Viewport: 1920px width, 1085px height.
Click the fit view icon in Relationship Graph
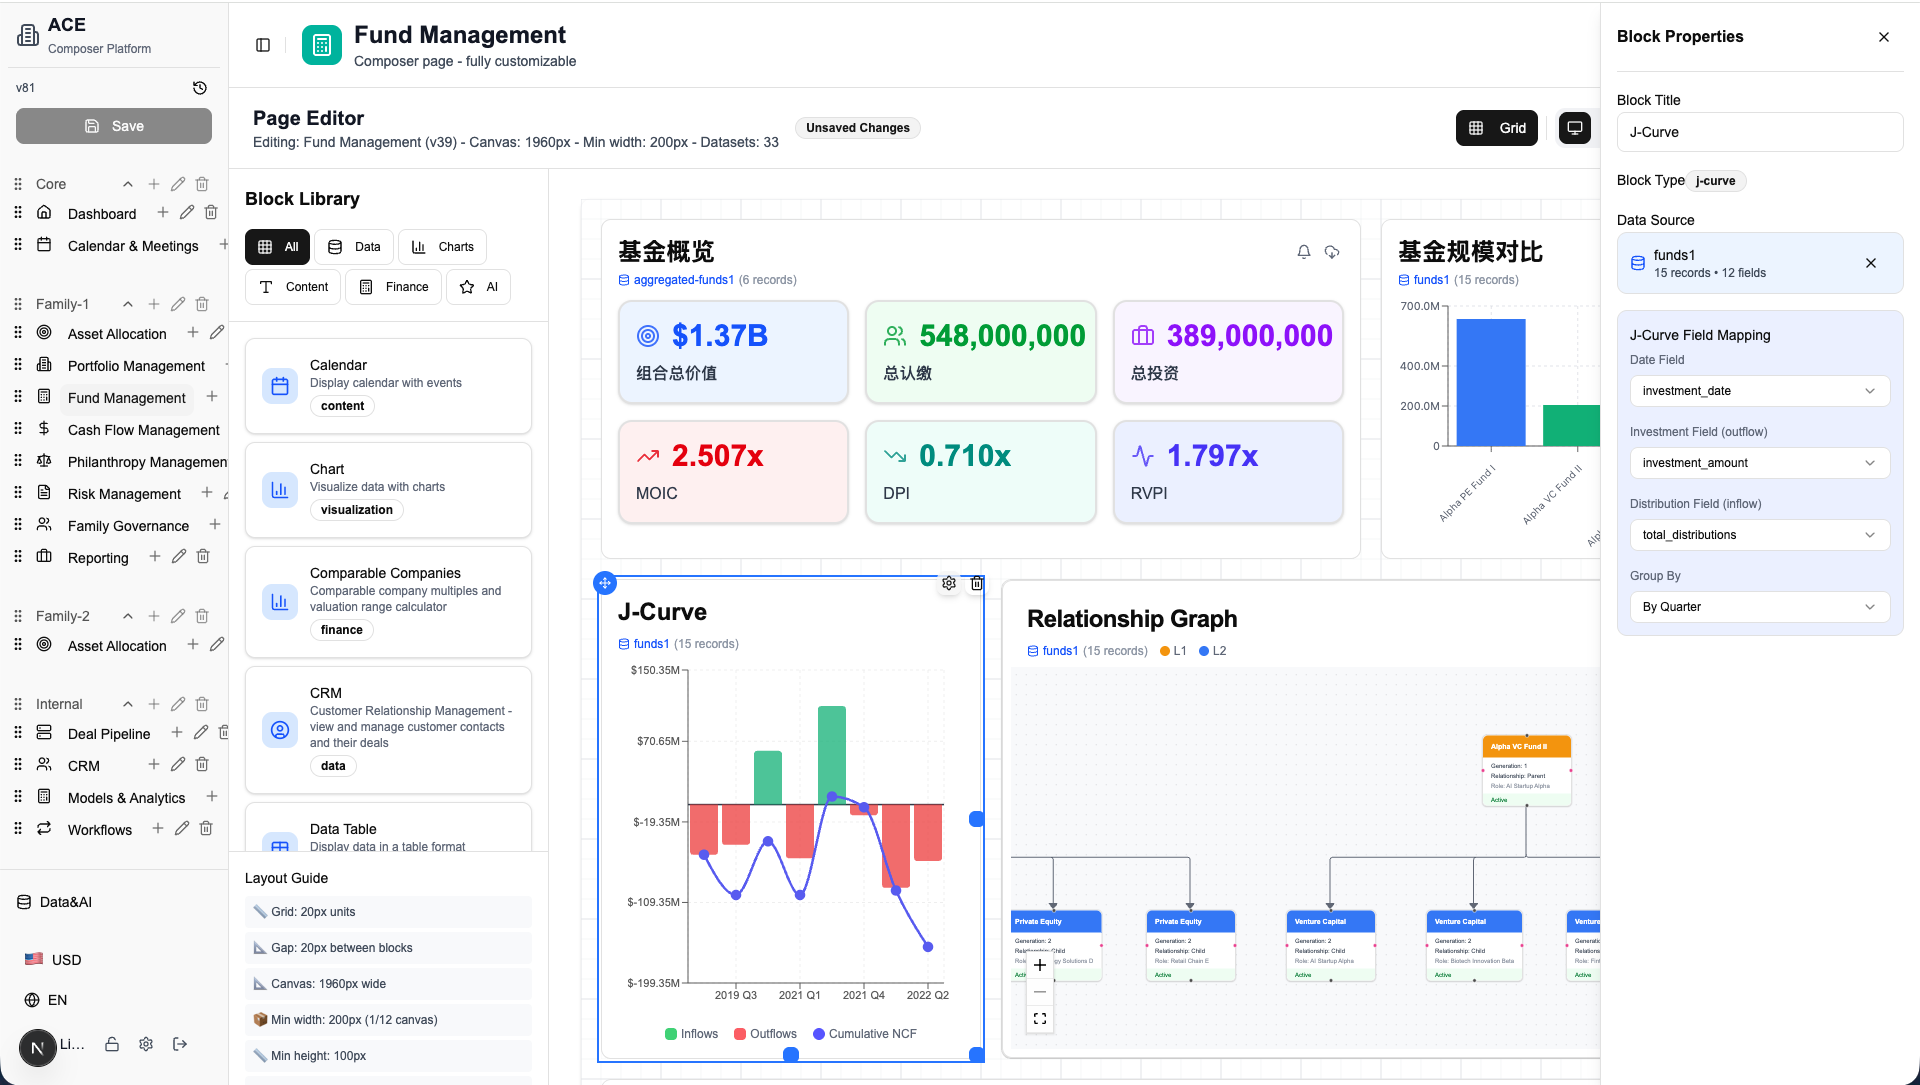point(1040,1018)
